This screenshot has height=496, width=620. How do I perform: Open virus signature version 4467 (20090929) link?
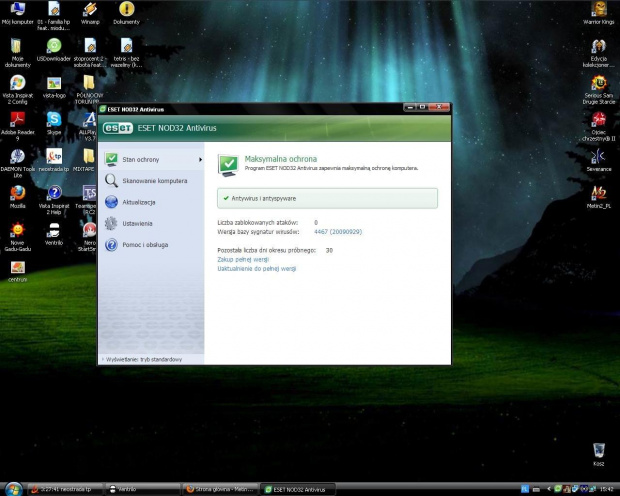click(x=338, y=232)
